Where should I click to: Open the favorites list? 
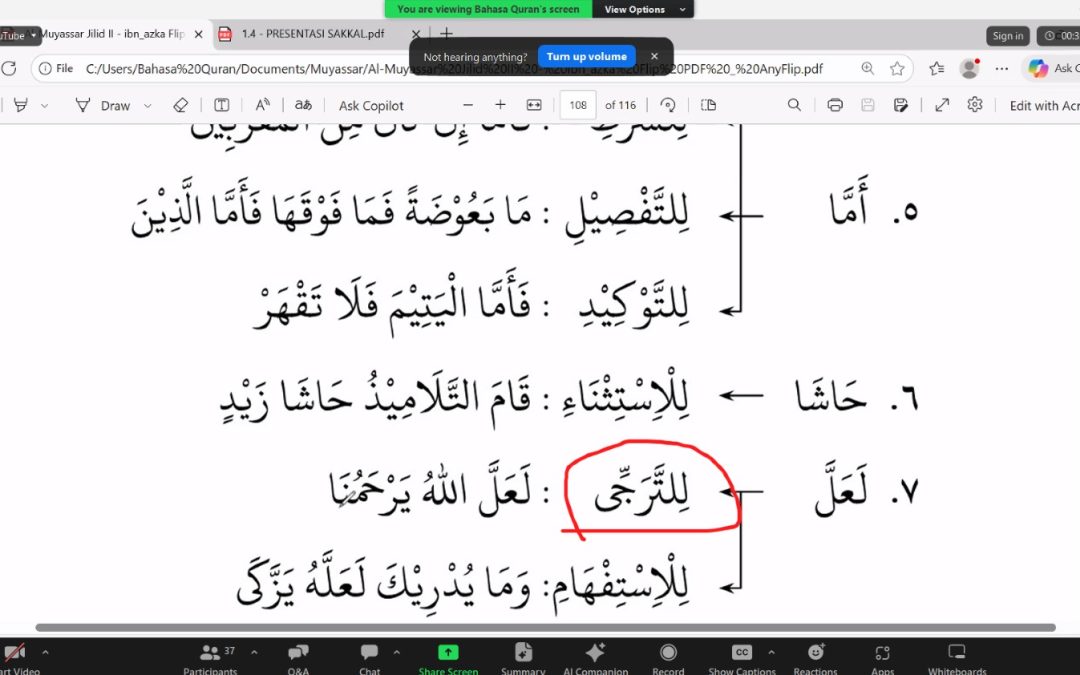coord(937,68)
